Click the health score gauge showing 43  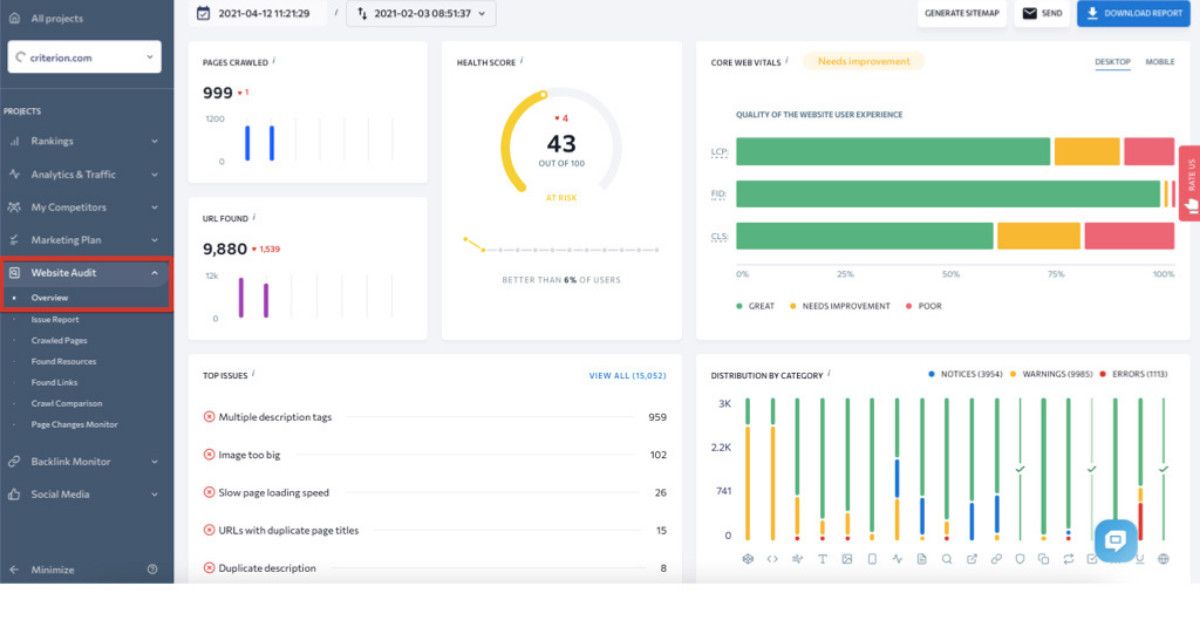(x=561, y=141)
